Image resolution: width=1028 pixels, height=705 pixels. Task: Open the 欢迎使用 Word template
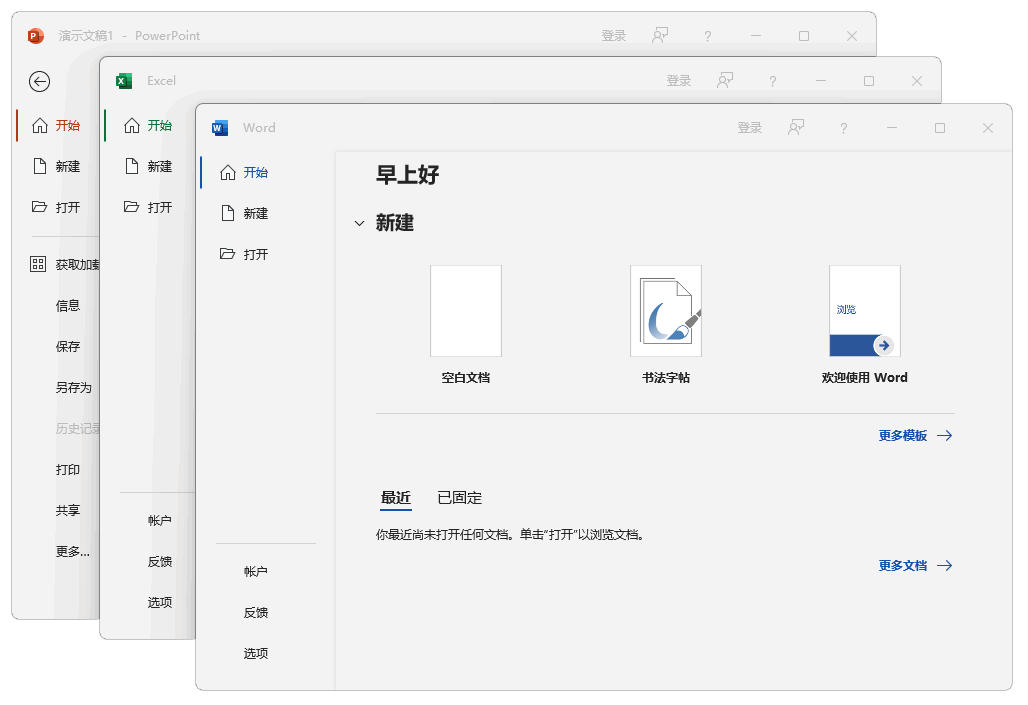pyautogui.click(x=865, y=311)
